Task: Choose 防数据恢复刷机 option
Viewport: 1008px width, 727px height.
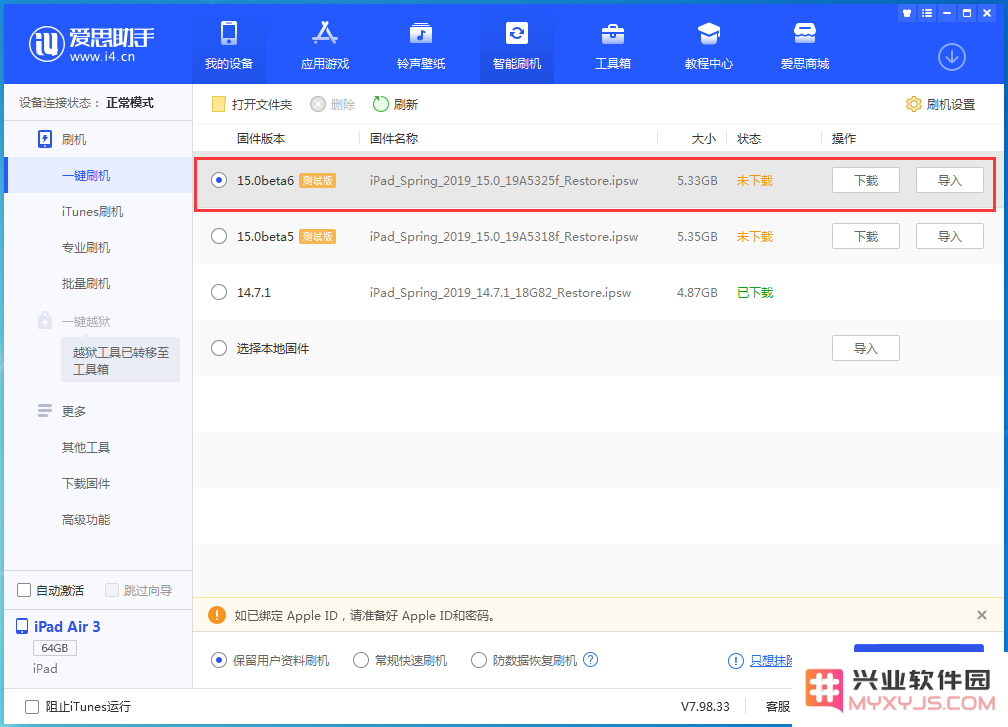Action: pyautogui.click(x=479, y=660)
